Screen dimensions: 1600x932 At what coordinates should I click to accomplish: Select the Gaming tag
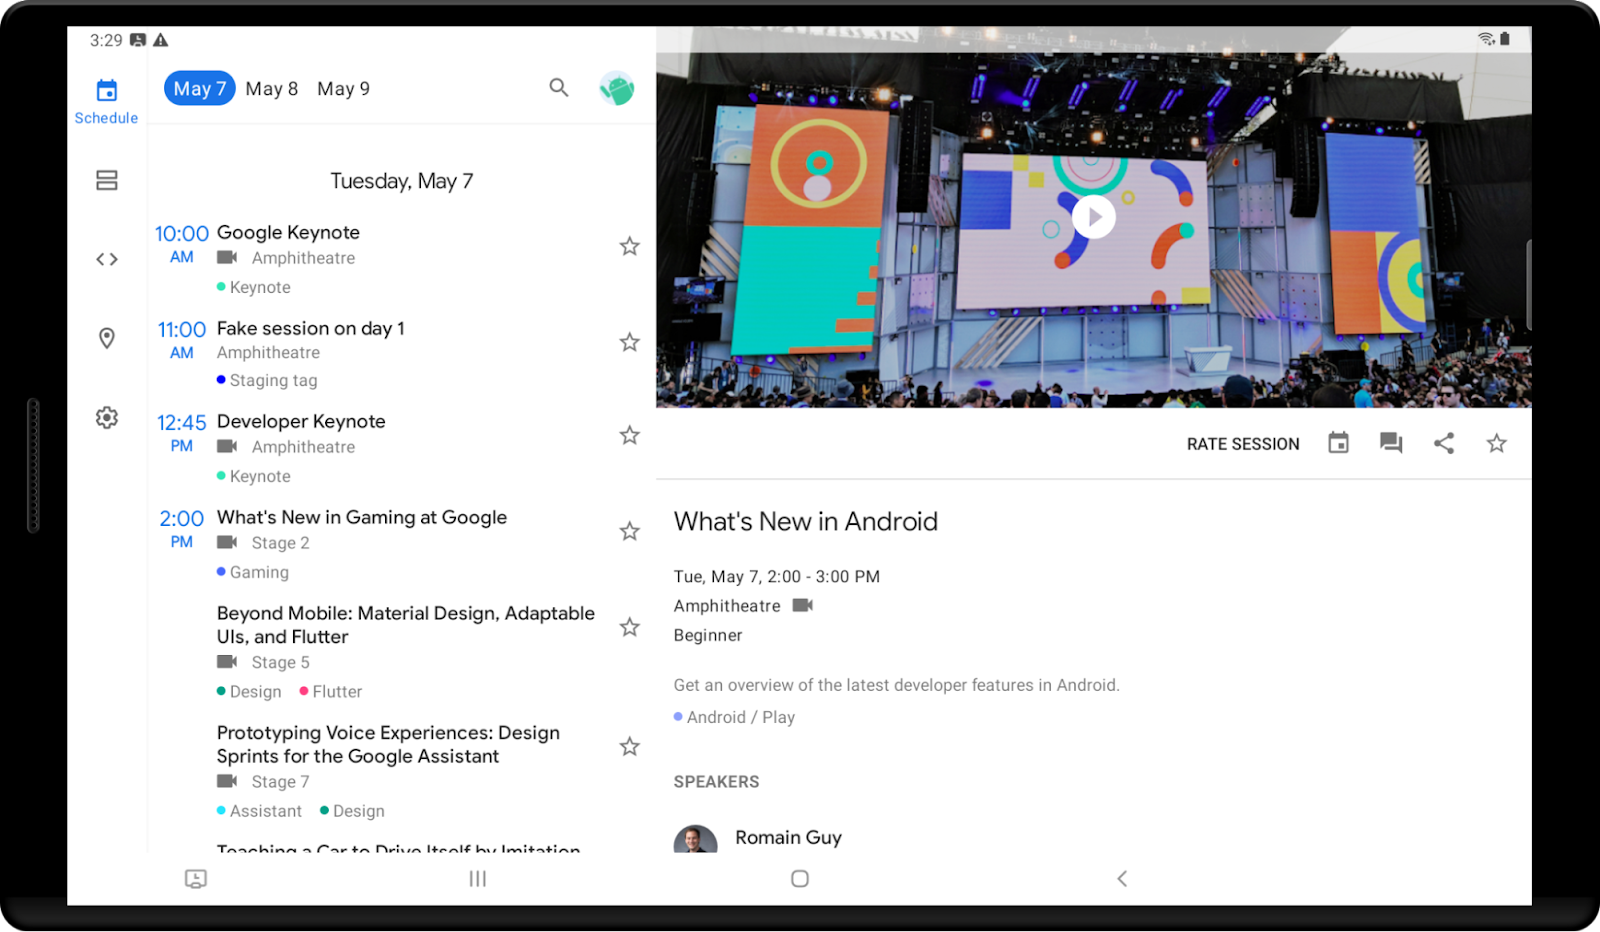click(x=253, y=572)
